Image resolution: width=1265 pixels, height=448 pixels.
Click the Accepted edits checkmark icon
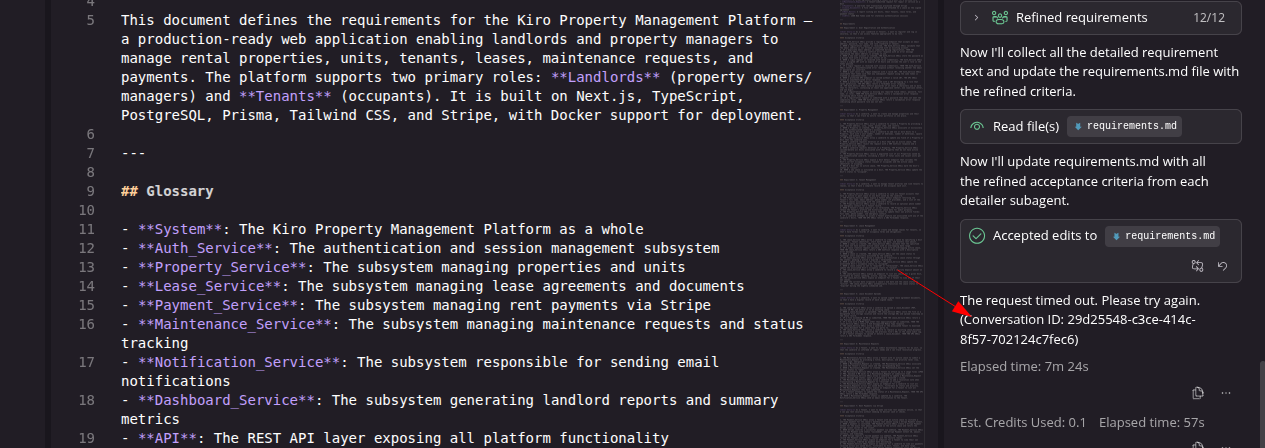click(977, 236)
